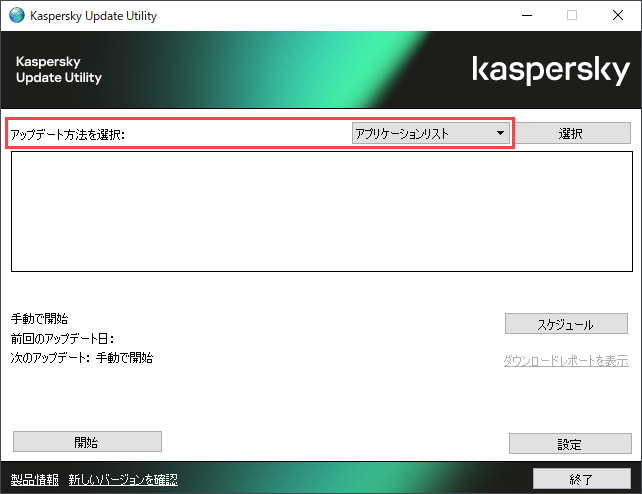Click the 新しいバージョンを確認 link
This screenshot has height=494, width=642.
tap(123, 479)
